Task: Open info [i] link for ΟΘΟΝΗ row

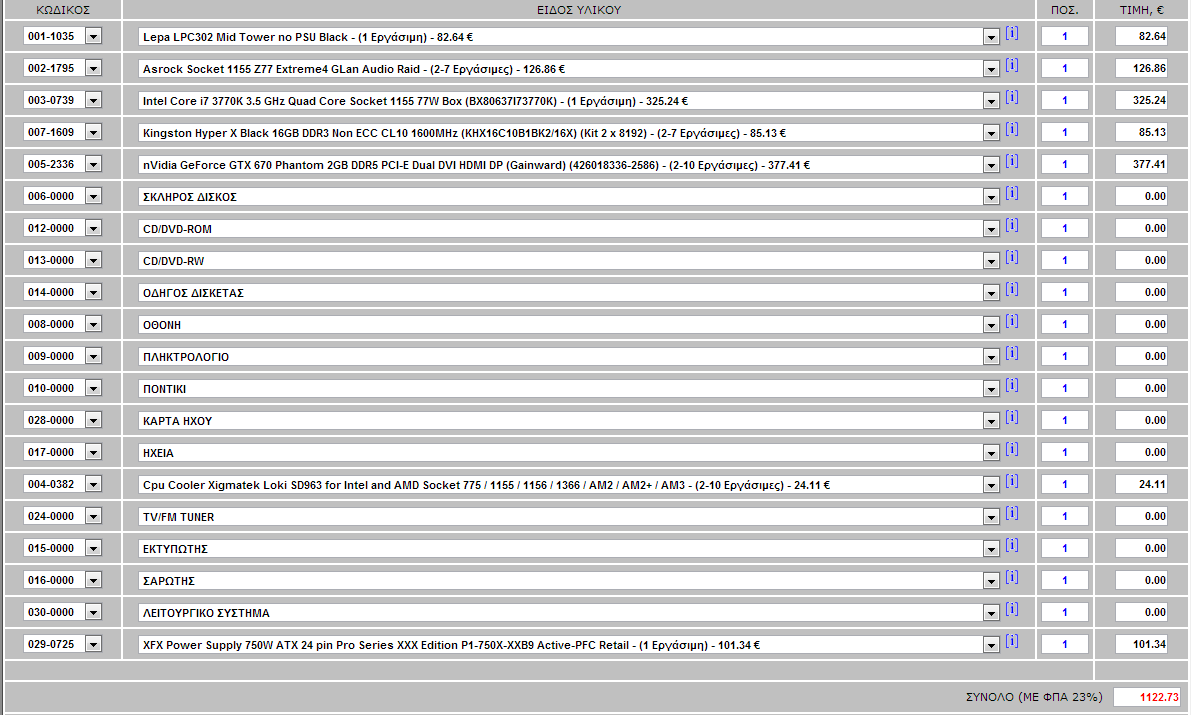Action: click(x=1012, y=321)
